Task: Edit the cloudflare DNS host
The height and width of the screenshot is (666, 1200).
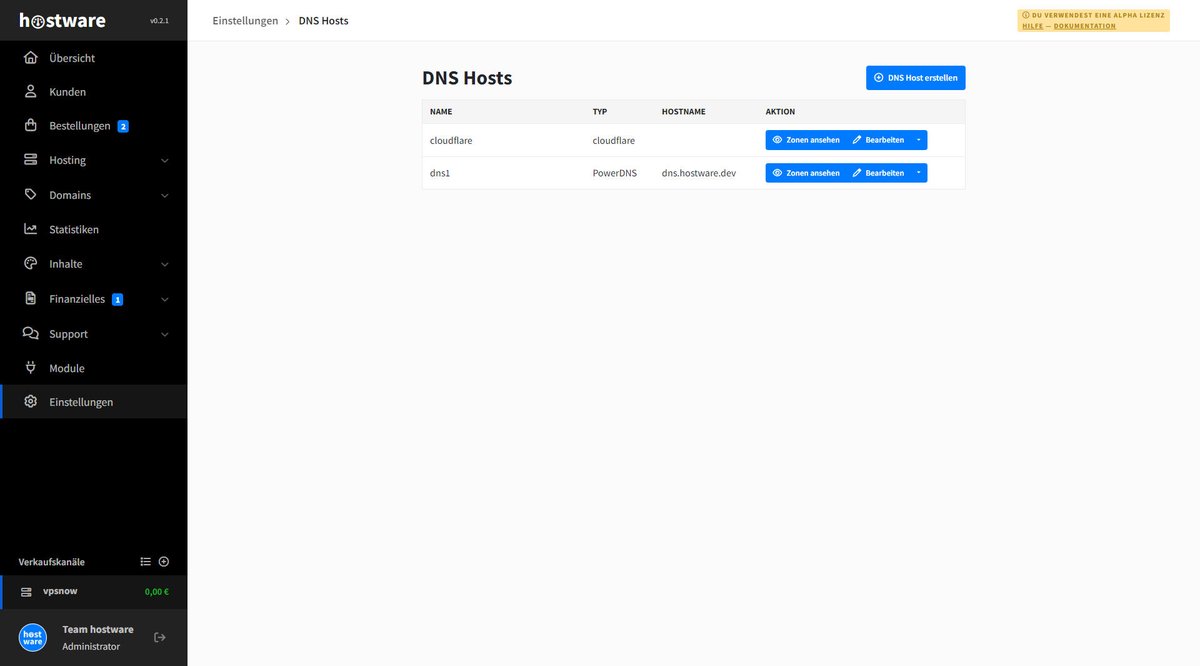Action: tap(878, 140)
